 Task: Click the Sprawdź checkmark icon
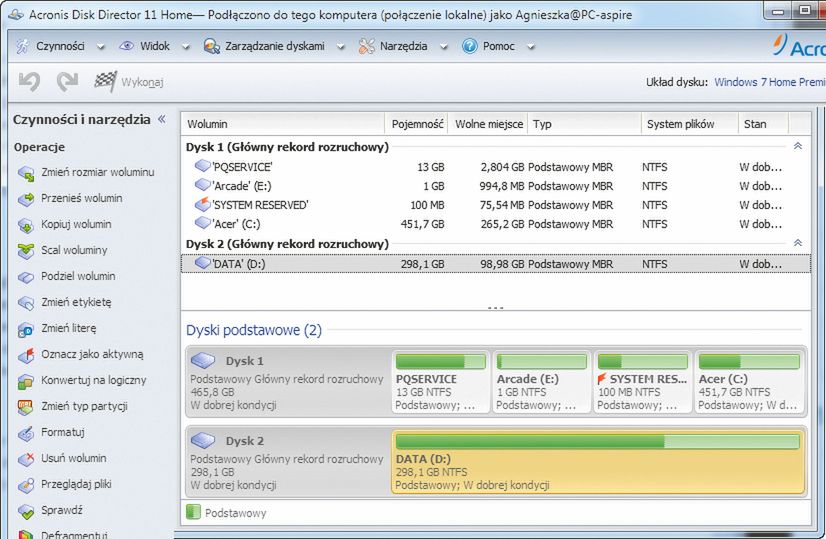point(25,511)
